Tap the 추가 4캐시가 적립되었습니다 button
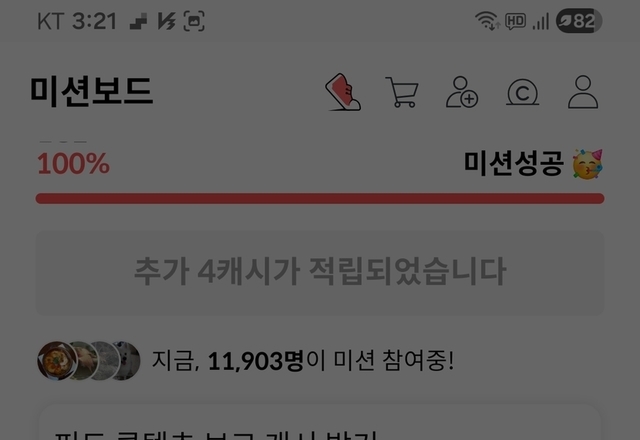 point(320,272)
